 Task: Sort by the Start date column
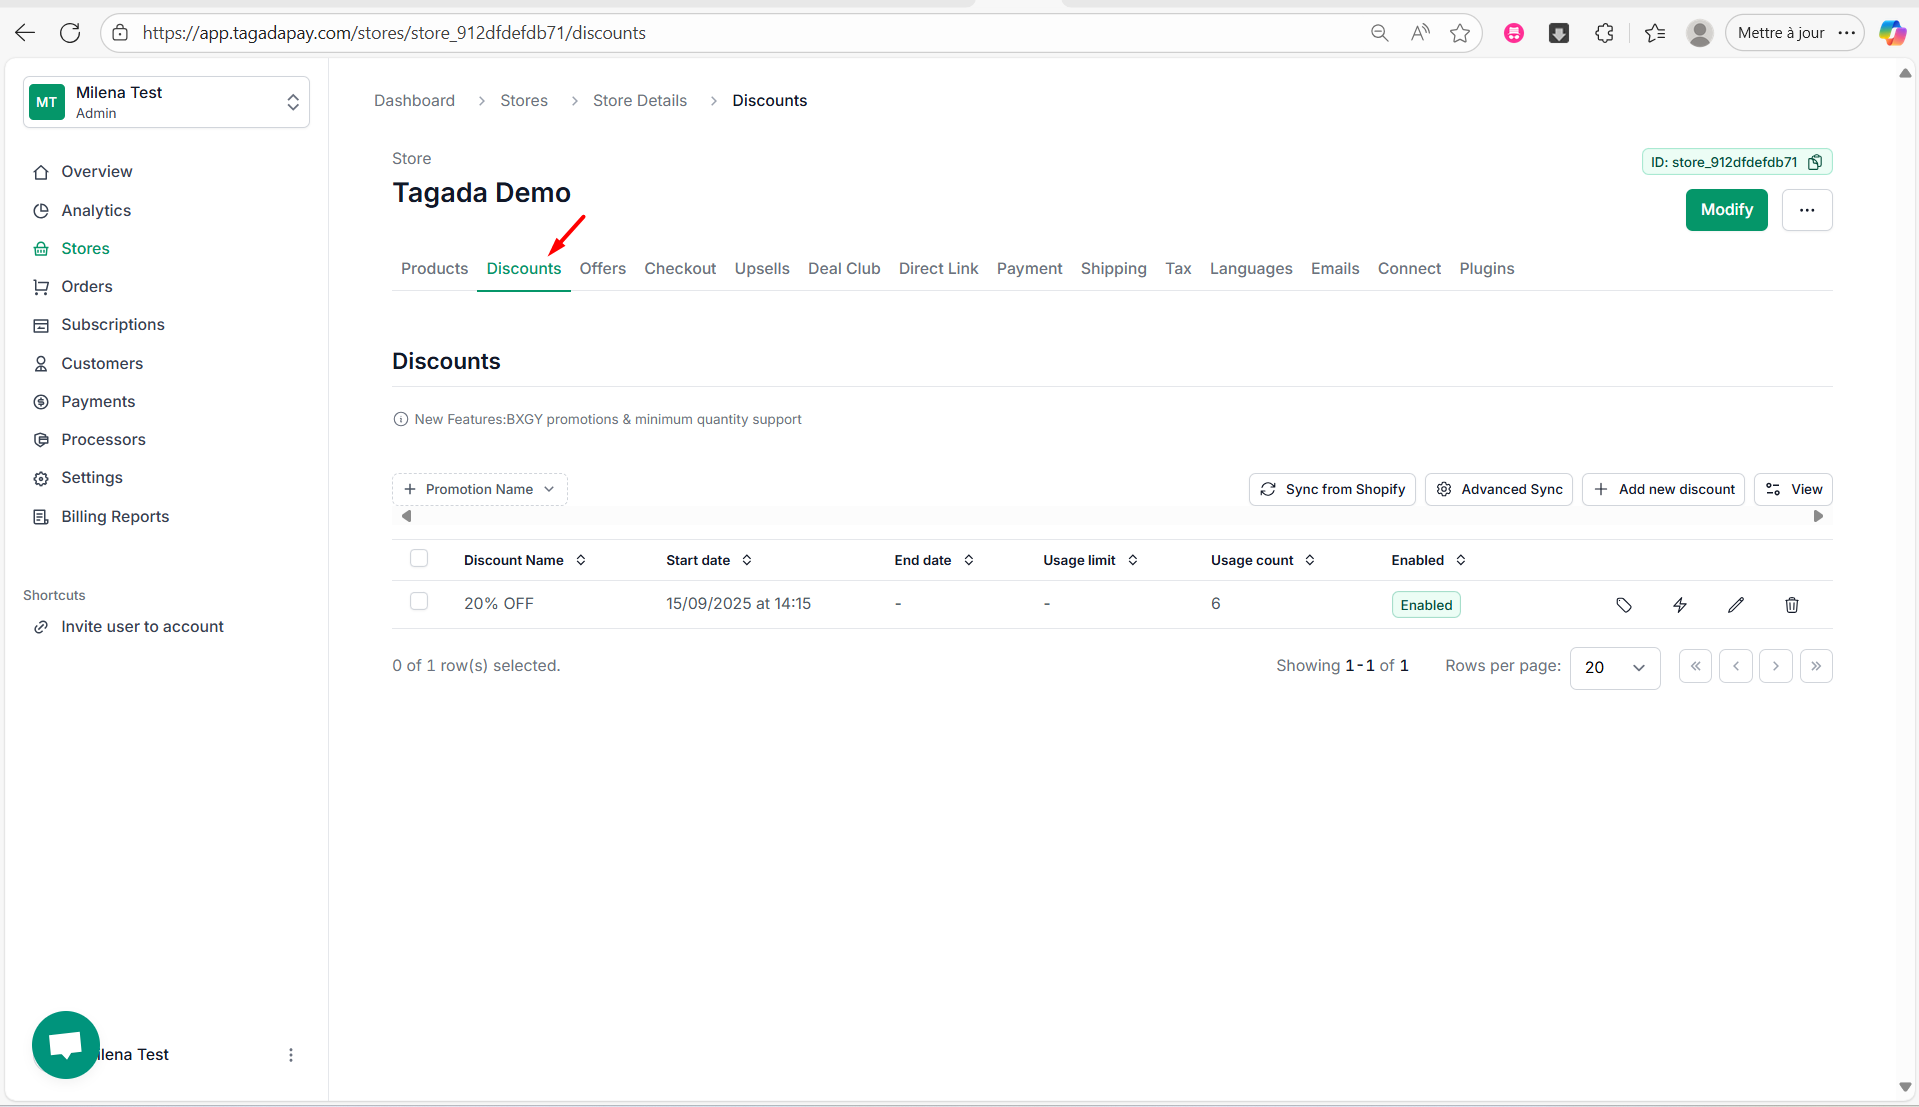709,560
